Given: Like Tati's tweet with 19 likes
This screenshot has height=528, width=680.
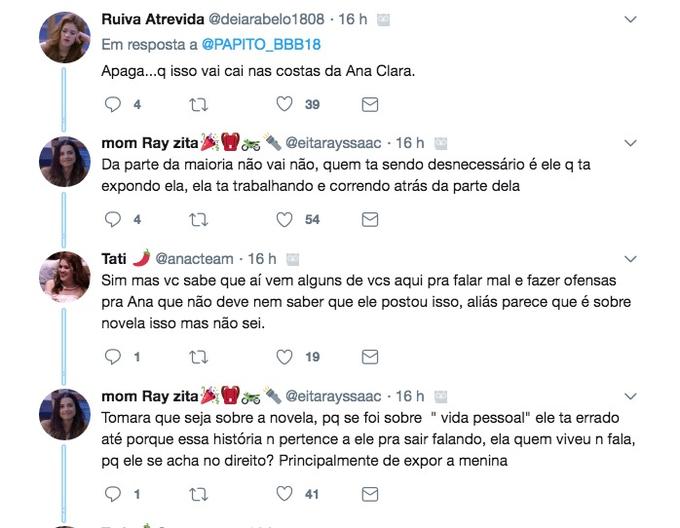Looking at the screenshot, I should coord(285,356).
